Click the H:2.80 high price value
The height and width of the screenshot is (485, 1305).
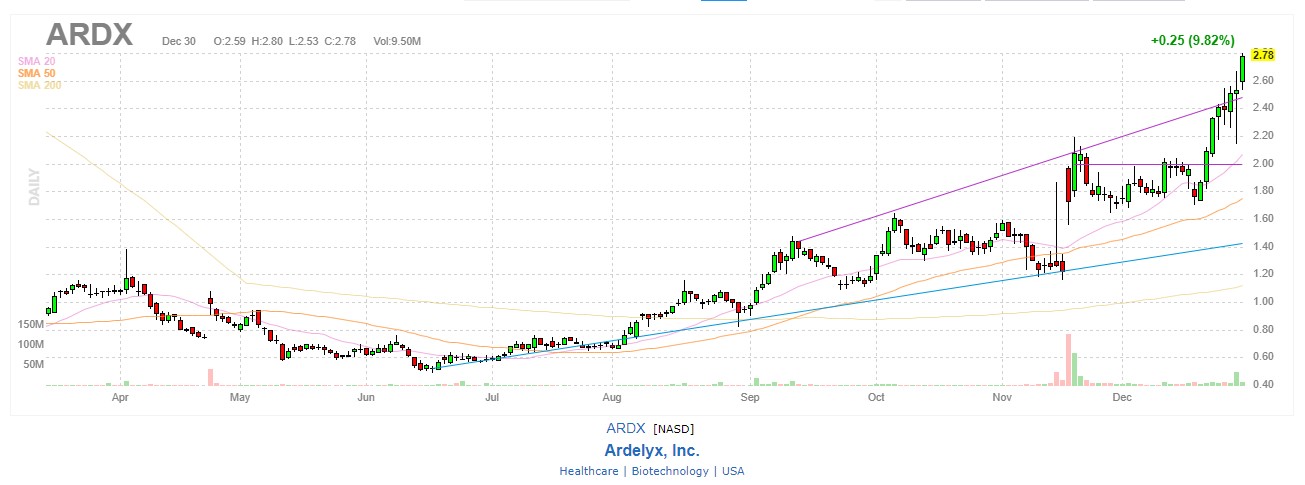(x=267, y=41)
